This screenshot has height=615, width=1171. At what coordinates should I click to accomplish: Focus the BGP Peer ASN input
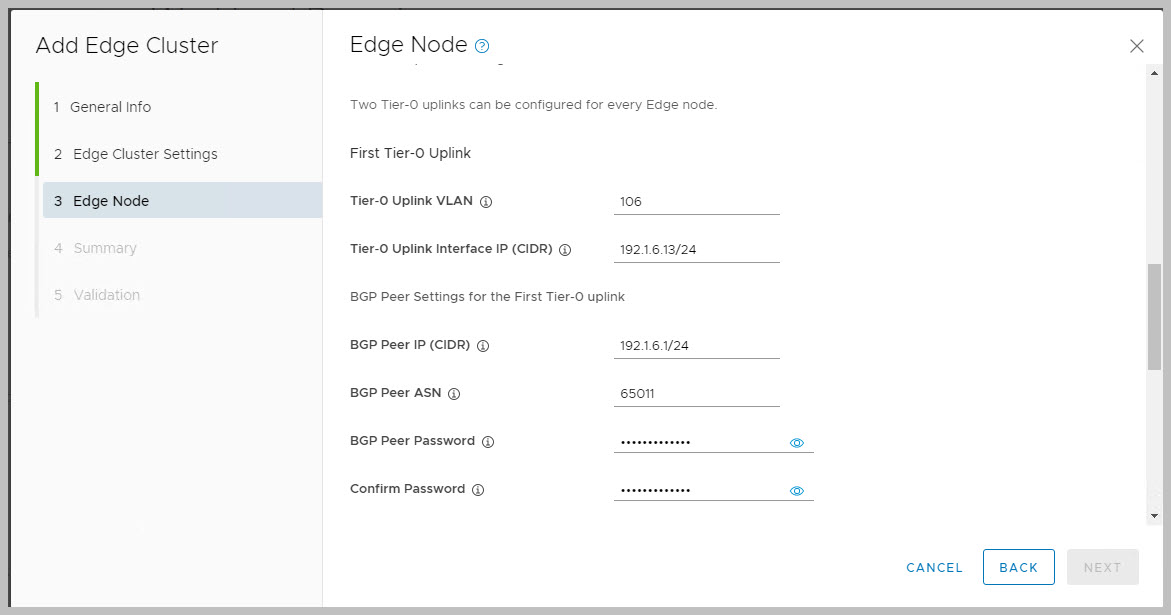coord(696,394)
